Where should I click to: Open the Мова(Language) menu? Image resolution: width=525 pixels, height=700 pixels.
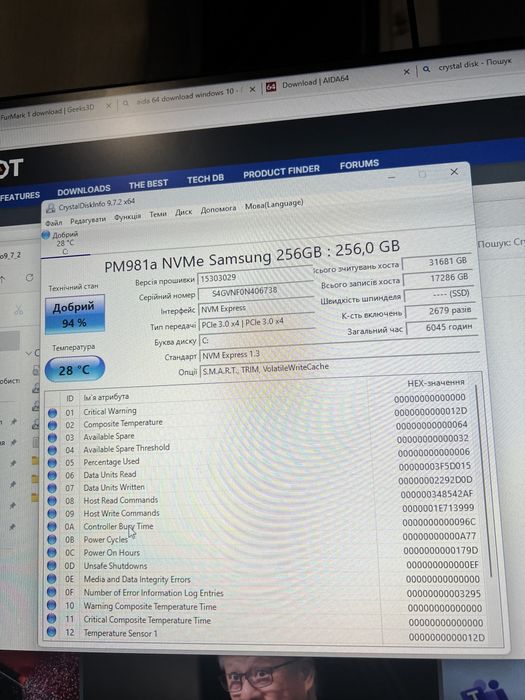coord(274,205)
